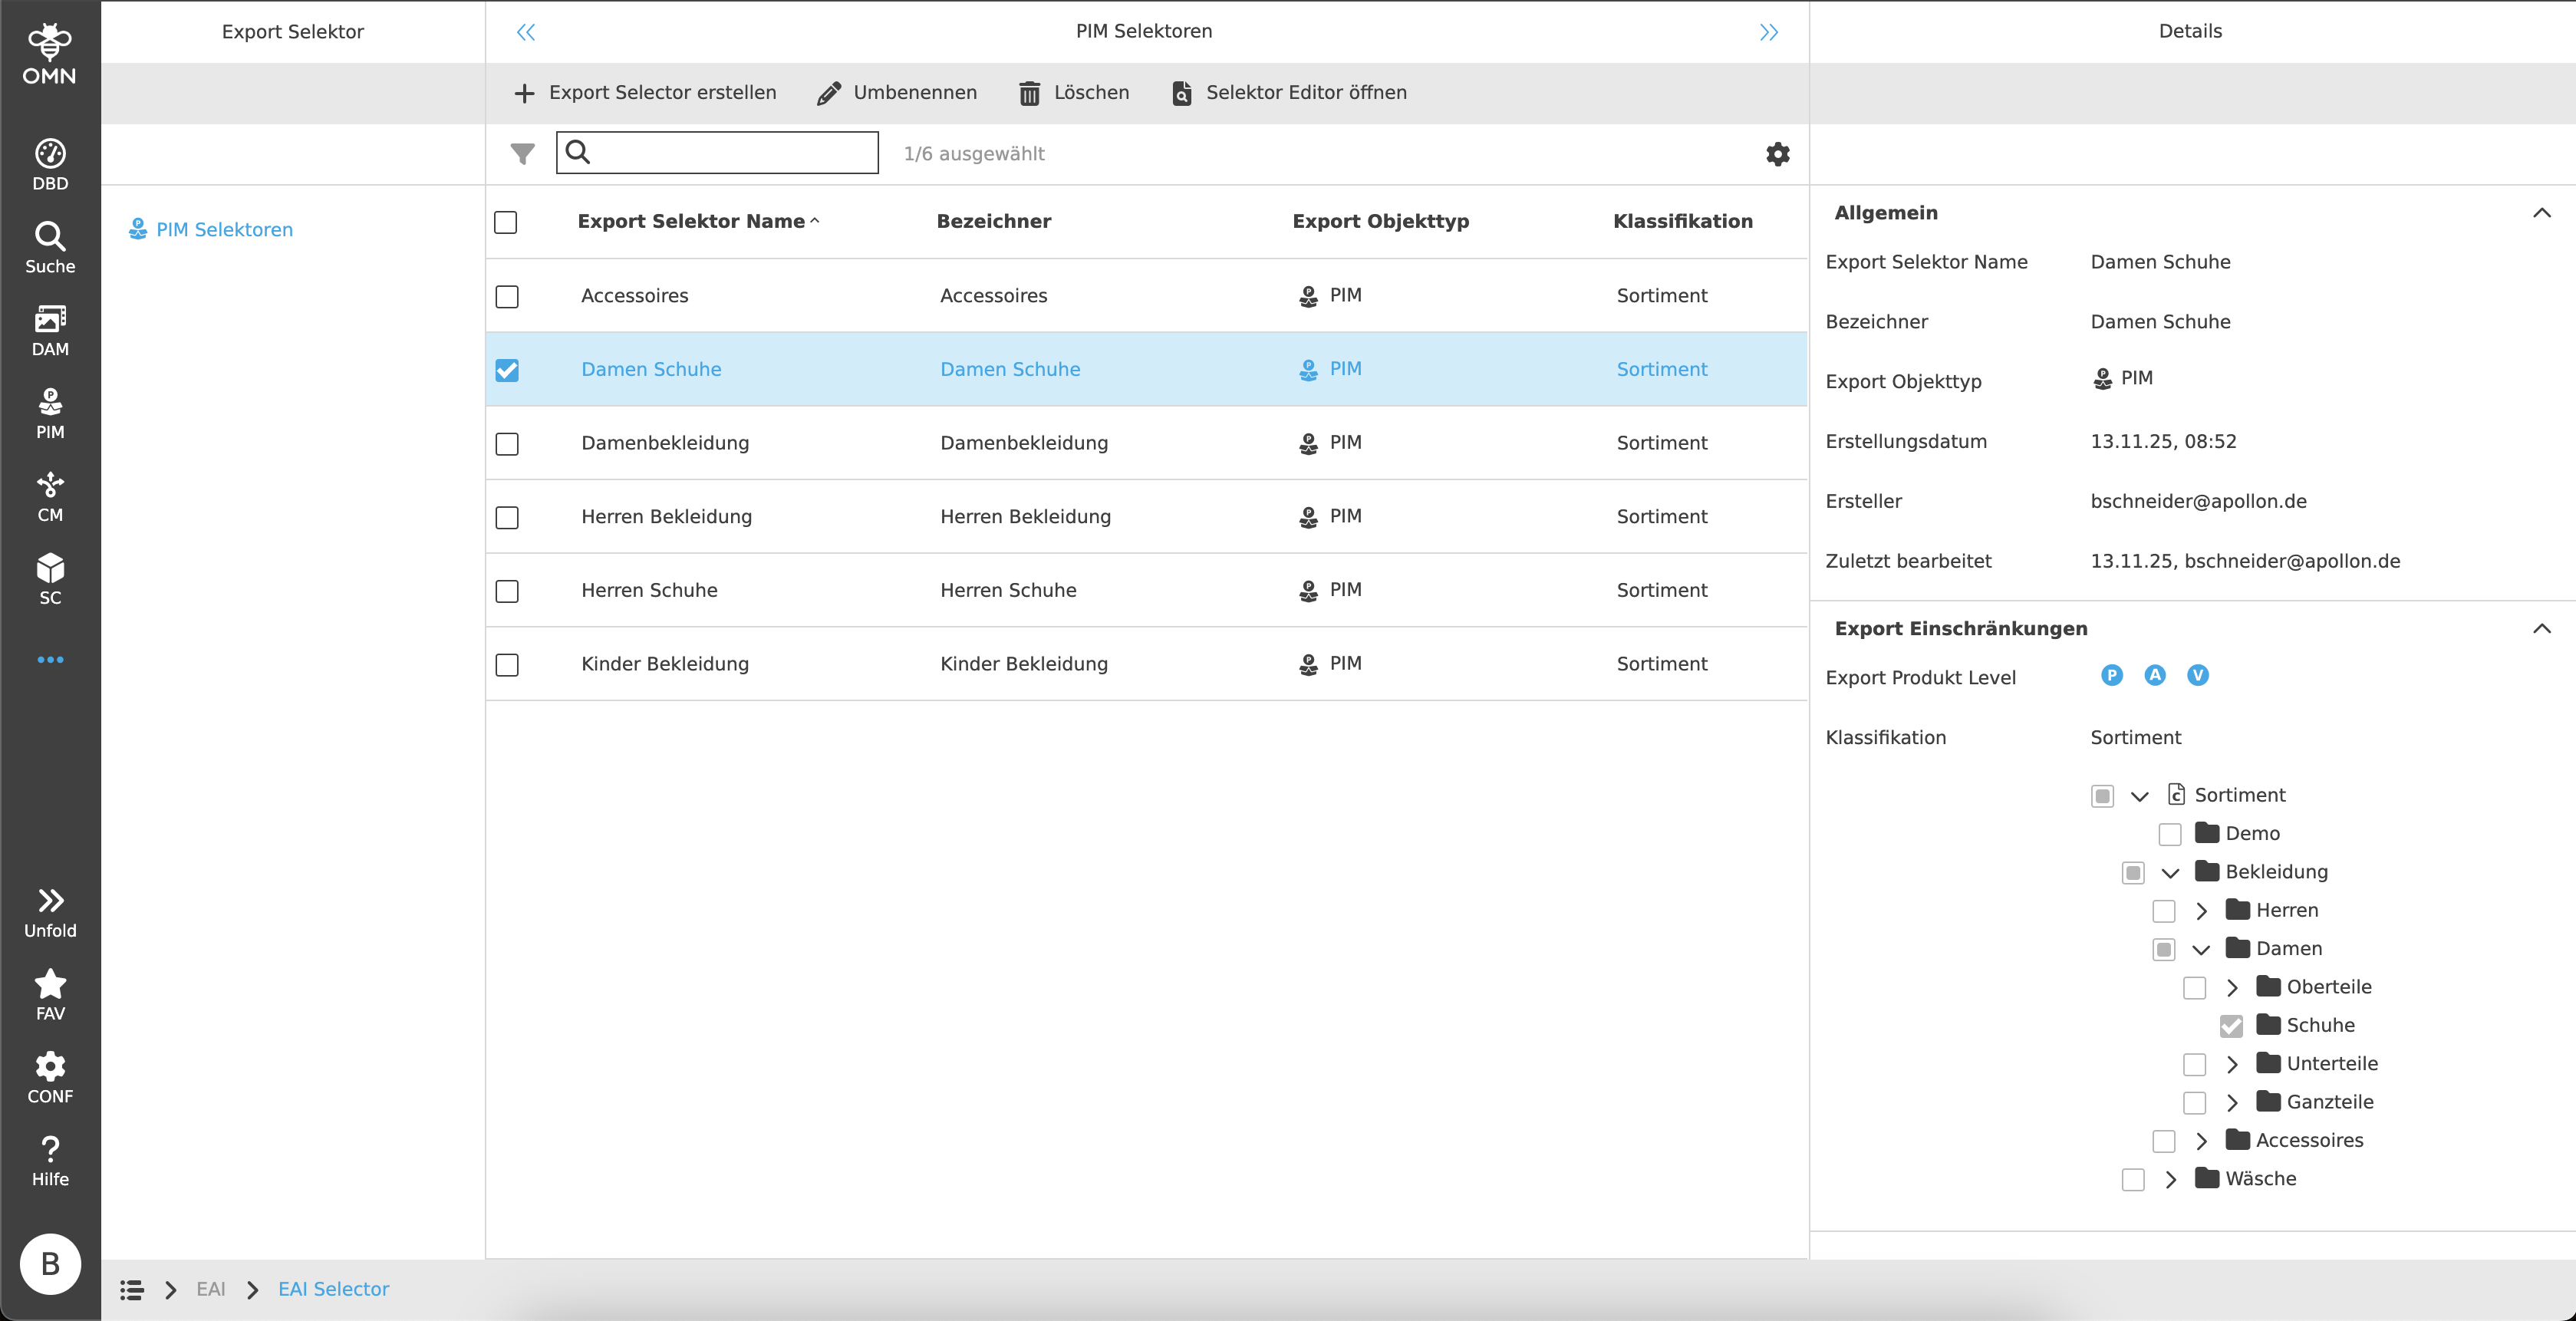Open the DBD dashboard module
This screenshot has width=2576, height=1321.
(x=50, y=164)
